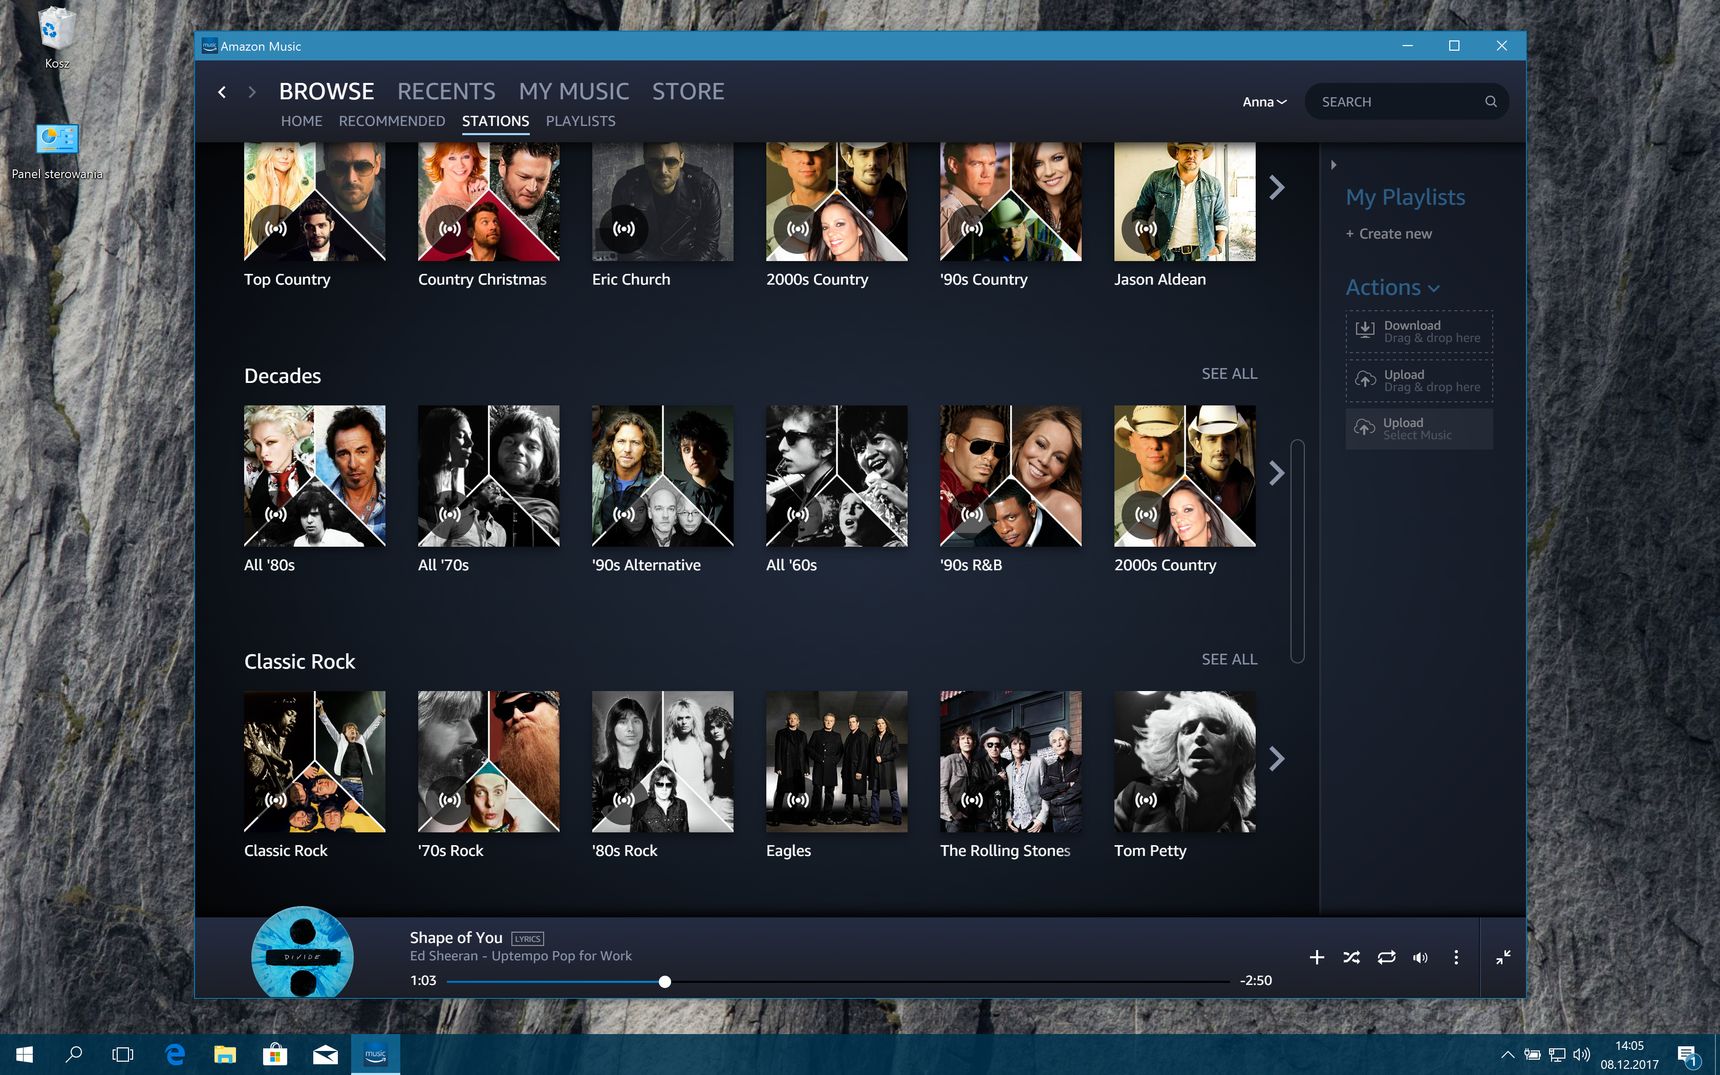Open Windows Start menu

25,1055
